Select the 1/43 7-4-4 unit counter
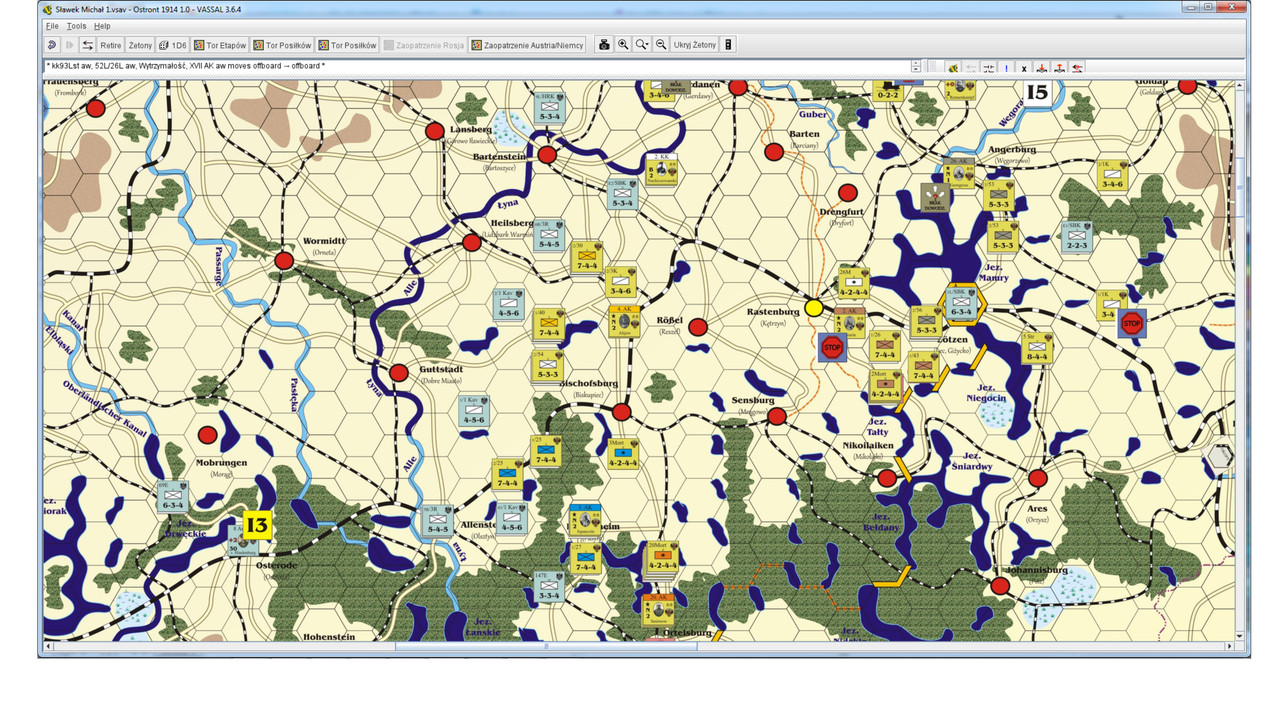The height and width of the screenshot is (713, 1280). (x=923, y=366)
